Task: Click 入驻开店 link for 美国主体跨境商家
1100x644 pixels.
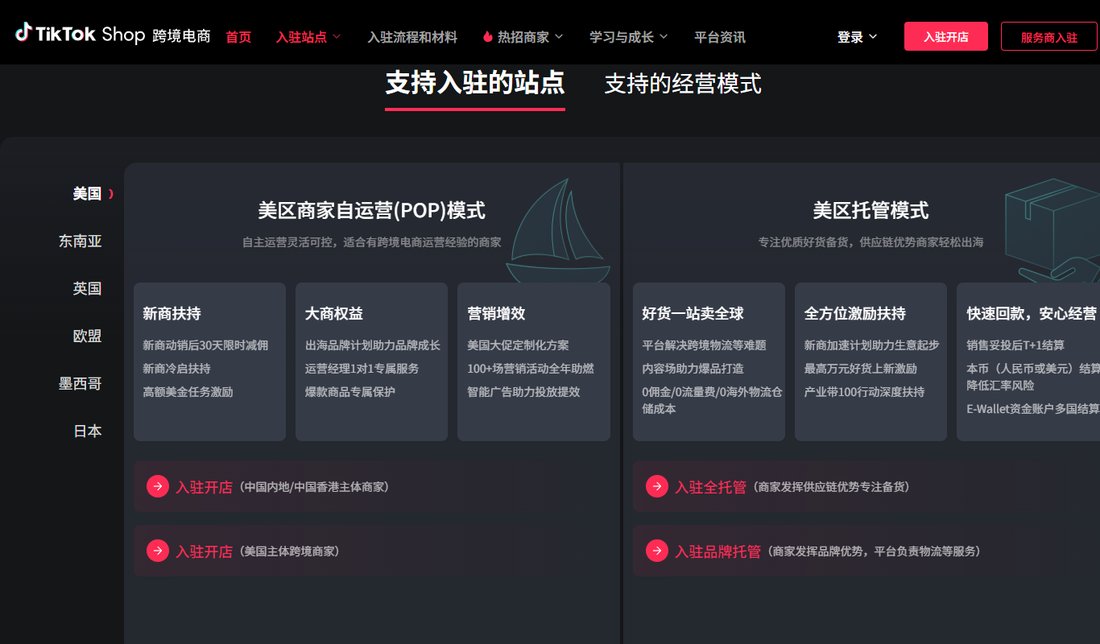Action: (203, 551)
